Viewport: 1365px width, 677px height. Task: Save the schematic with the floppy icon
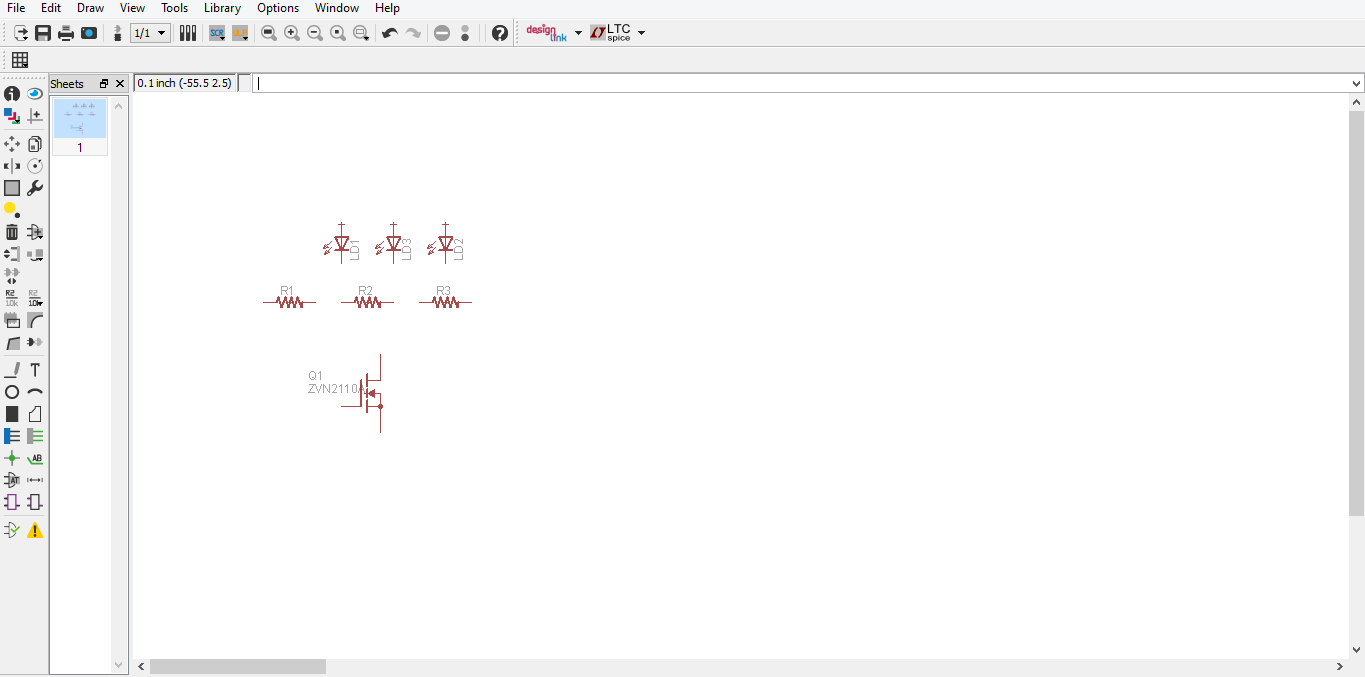pyautogui.click(x=43, y=33)
